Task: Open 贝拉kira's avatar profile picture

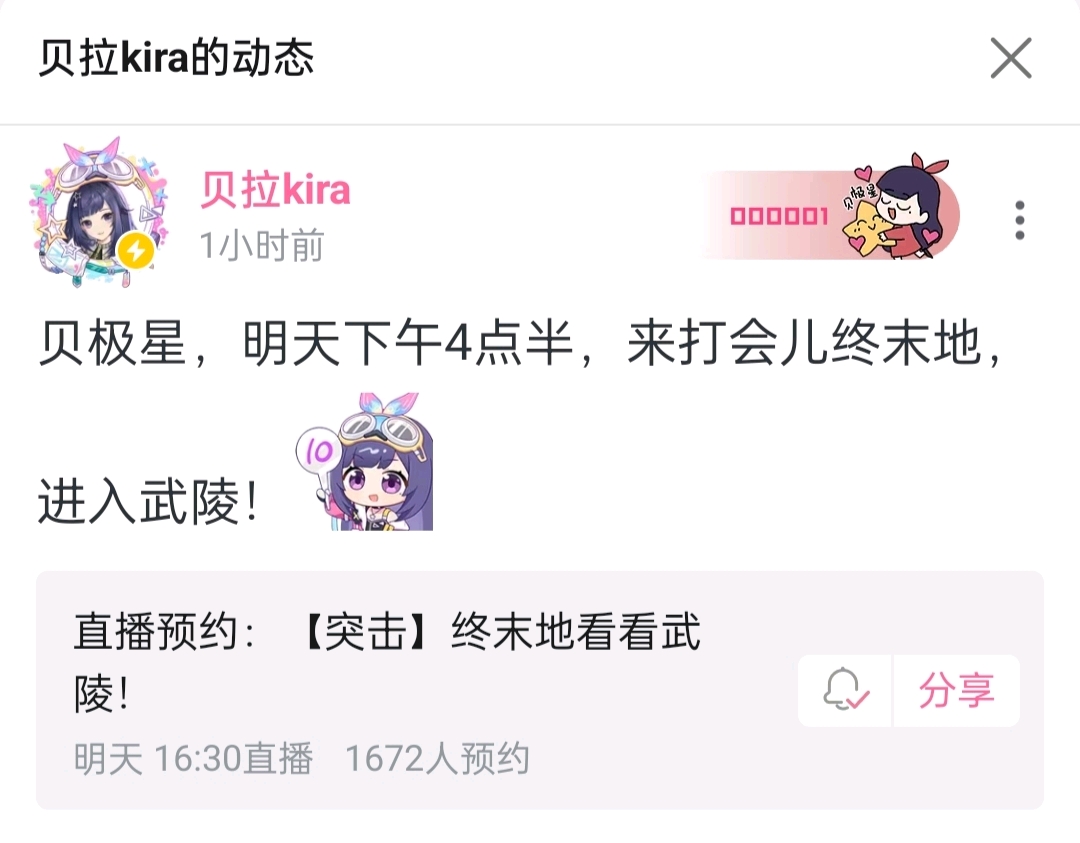Action: click(x=99, y=214)
